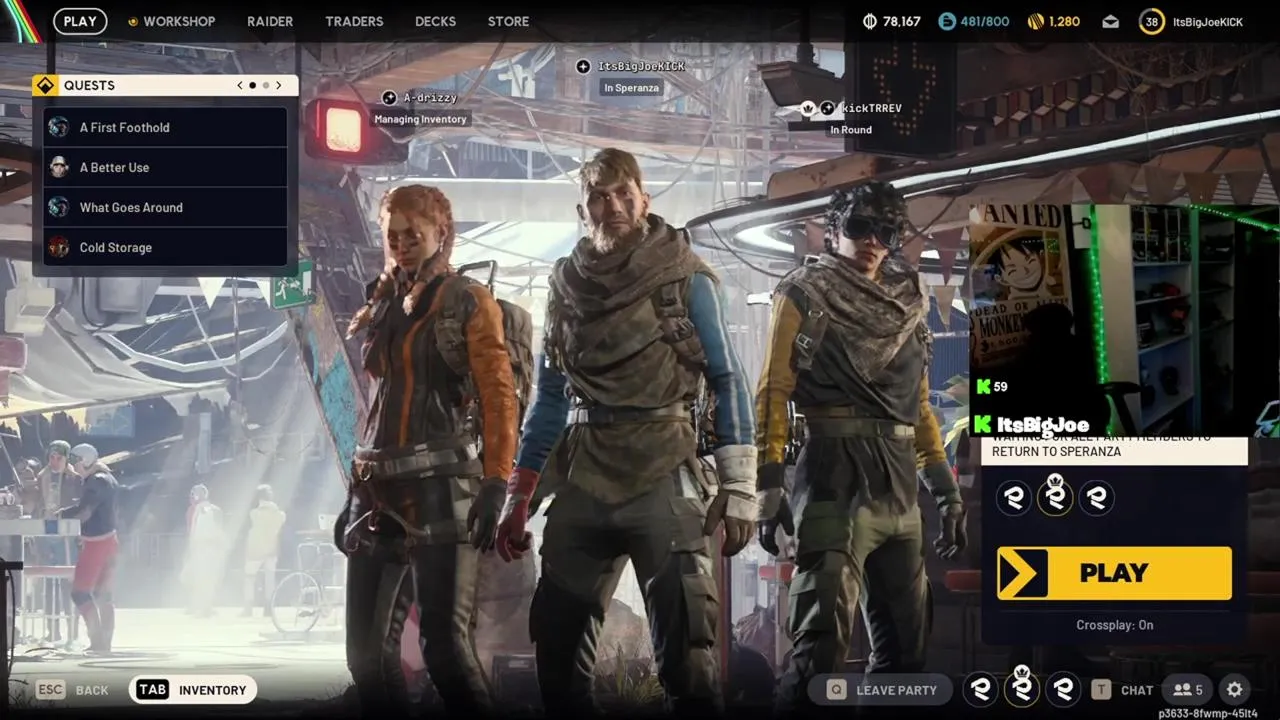Click the return to Speranza status message
This screenshot has height=720, width=1280.
[1115, 451]
